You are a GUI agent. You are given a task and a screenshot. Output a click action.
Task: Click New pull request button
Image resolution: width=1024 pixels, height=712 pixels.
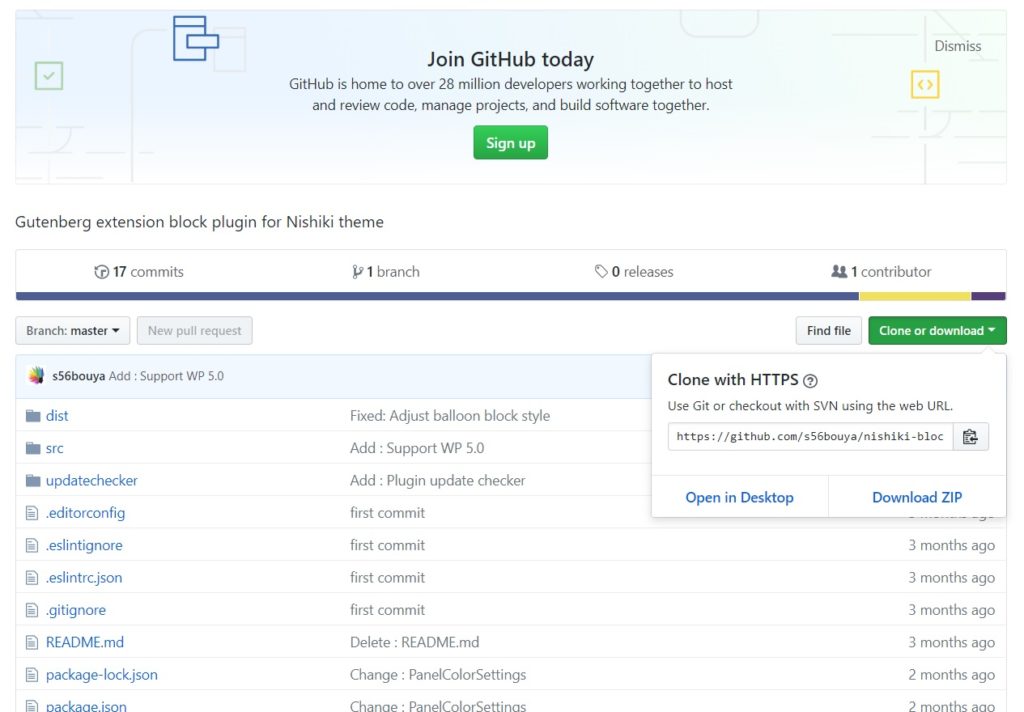[195, 331]
